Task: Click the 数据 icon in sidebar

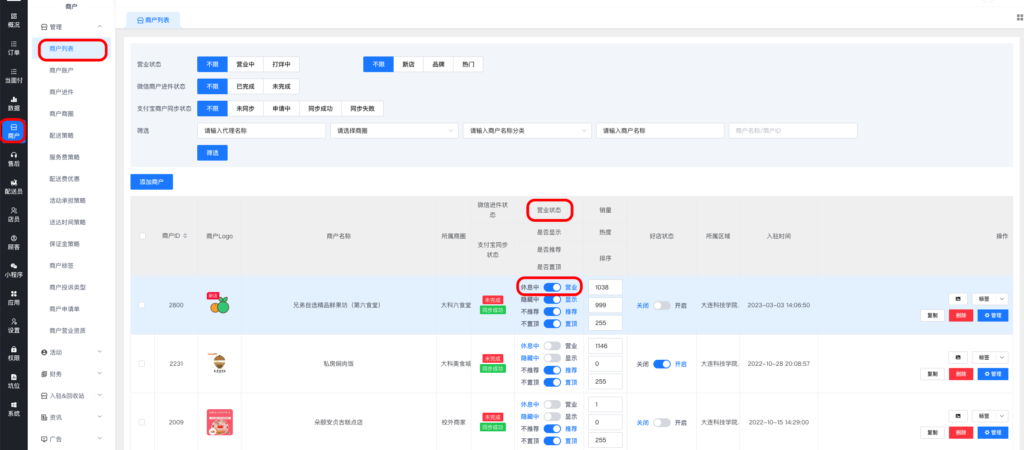Action: tap(13, 102)
